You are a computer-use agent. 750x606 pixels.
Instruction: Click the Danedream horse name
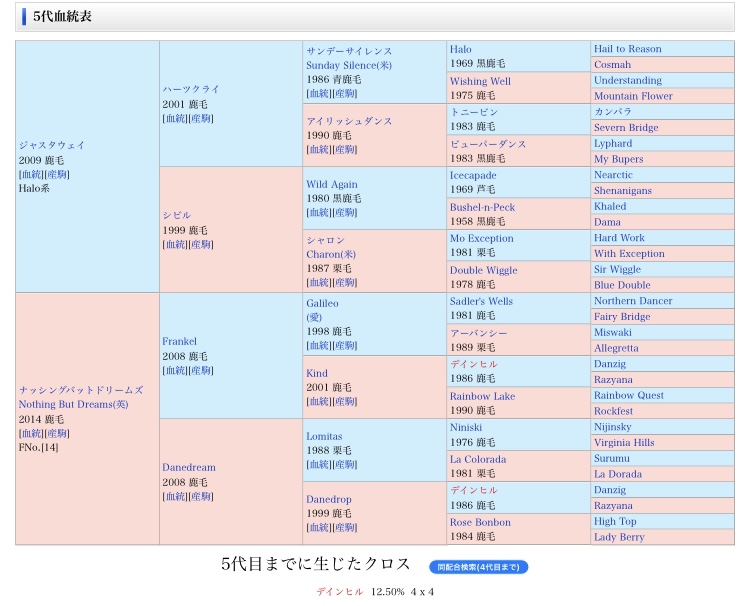[188, 467]
